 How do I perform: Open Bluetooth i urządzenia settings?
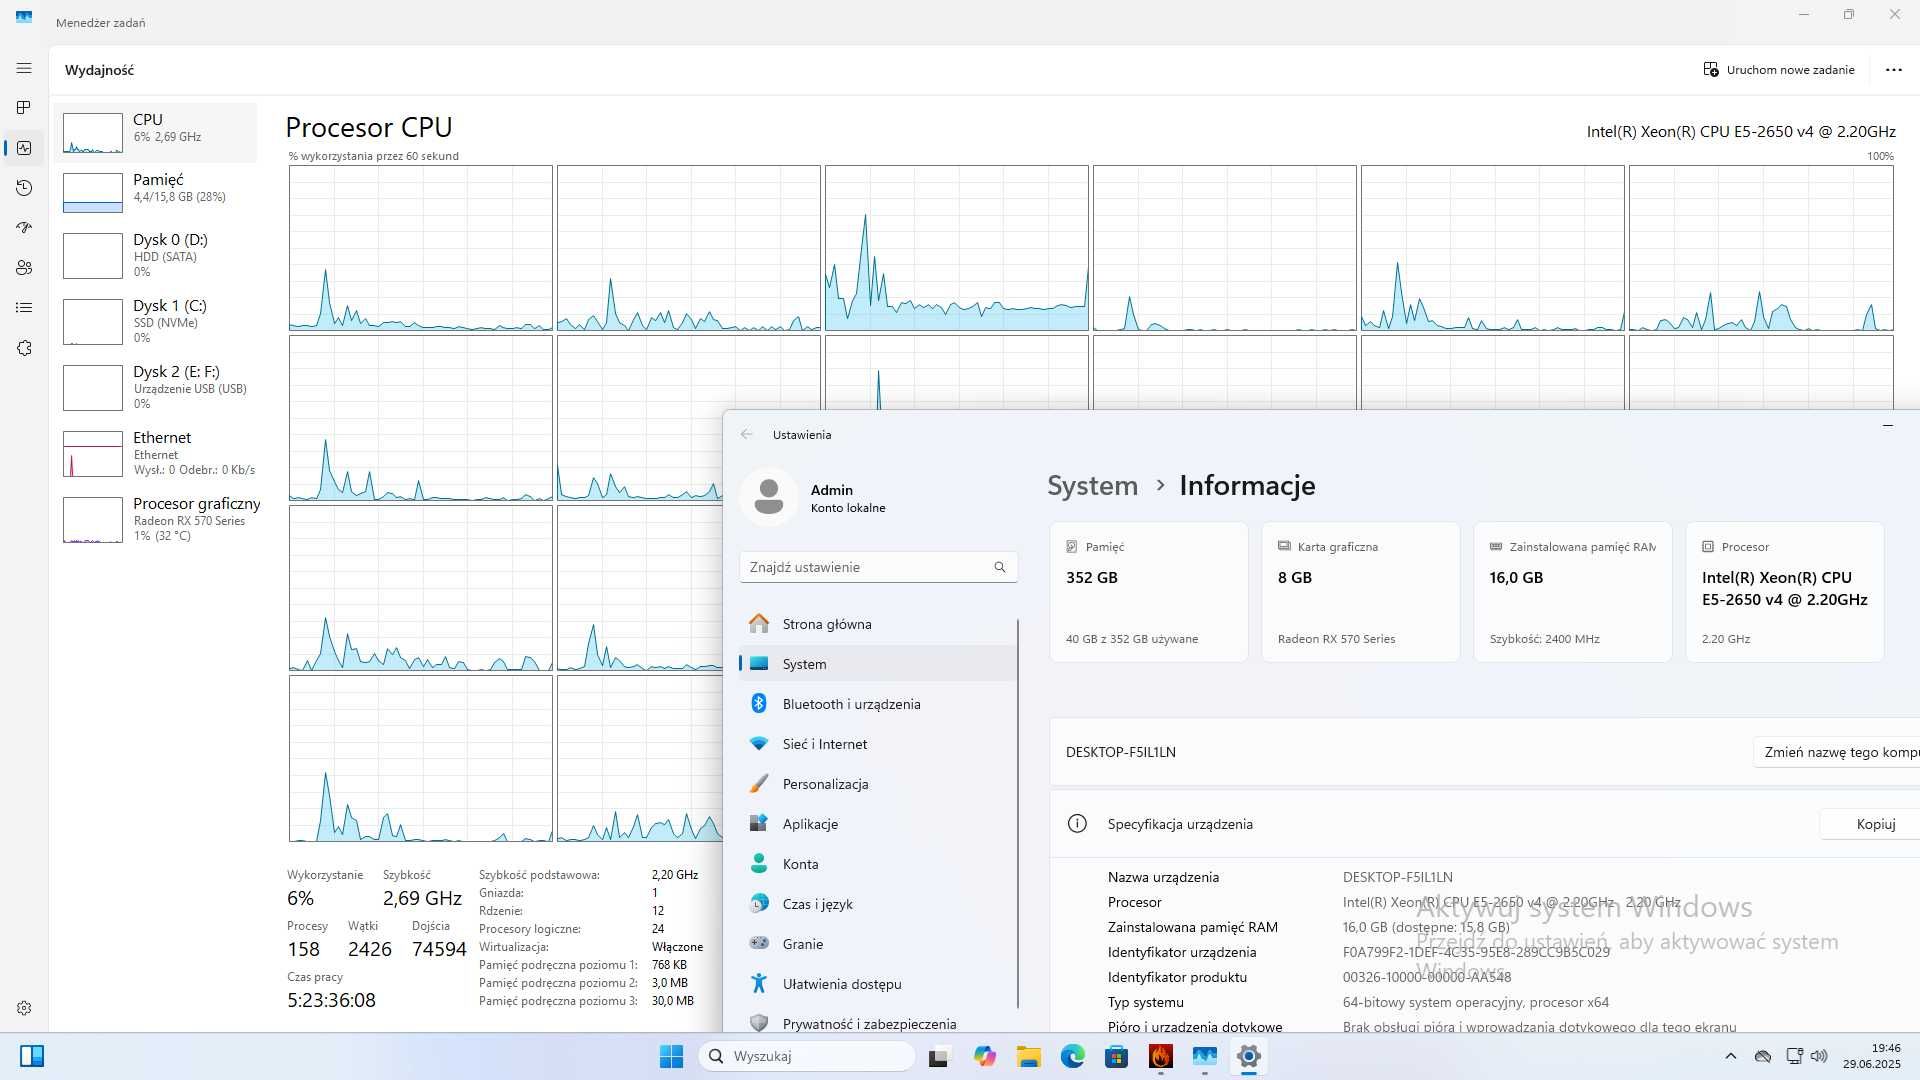click(878, 704)
